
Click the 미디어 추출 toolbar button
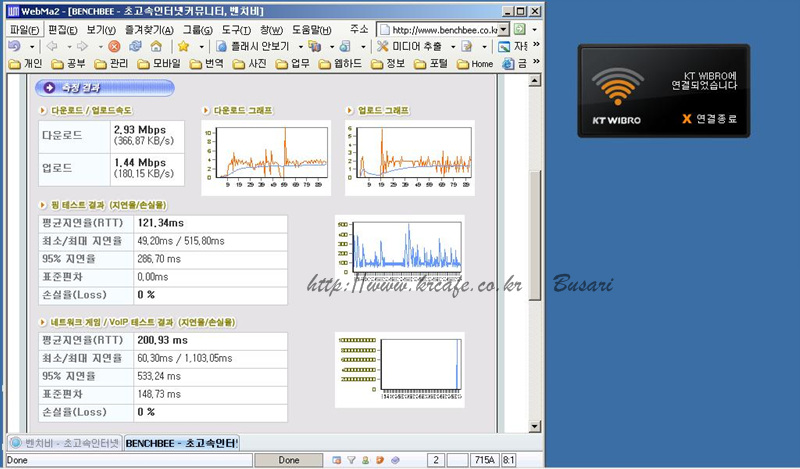click(x=410, y=46)
